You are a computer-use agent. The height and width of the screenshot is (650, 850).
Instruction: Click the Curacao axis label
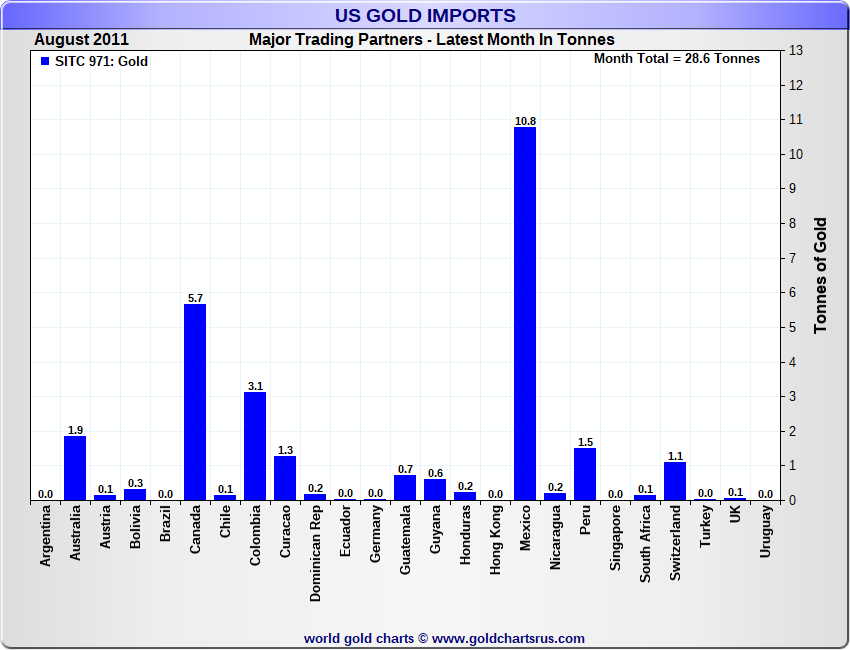(285, 531)
